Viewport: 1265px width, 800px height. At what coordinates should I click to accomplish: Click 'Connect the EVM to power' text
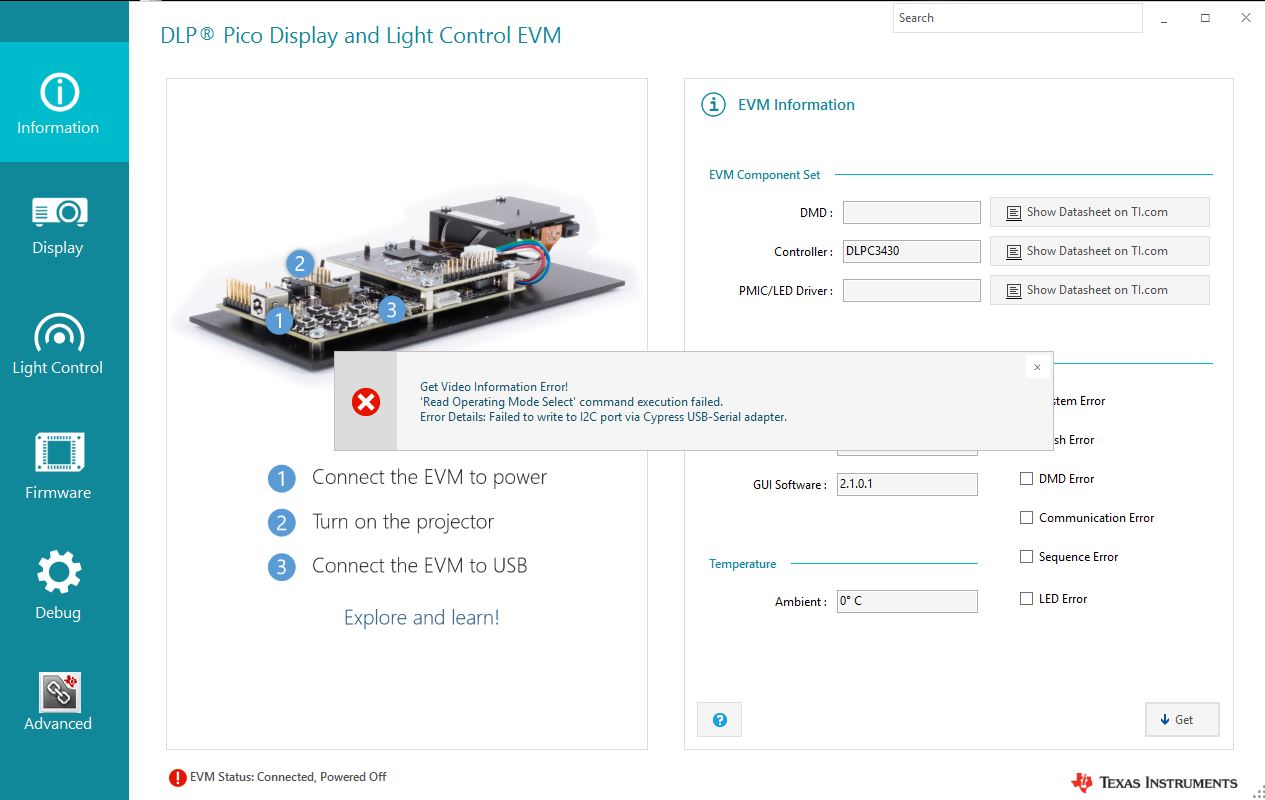click(429, 477)
